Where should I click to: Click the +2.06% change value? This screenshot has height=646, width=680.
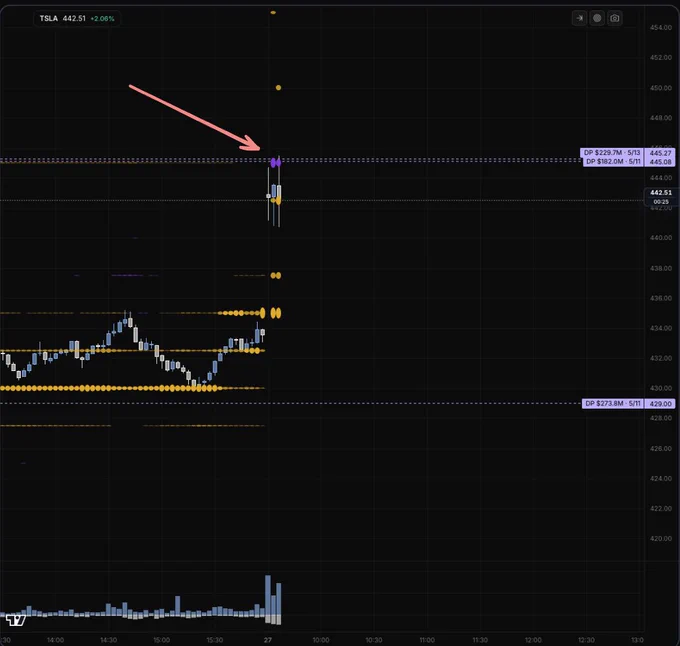[102, 19]
